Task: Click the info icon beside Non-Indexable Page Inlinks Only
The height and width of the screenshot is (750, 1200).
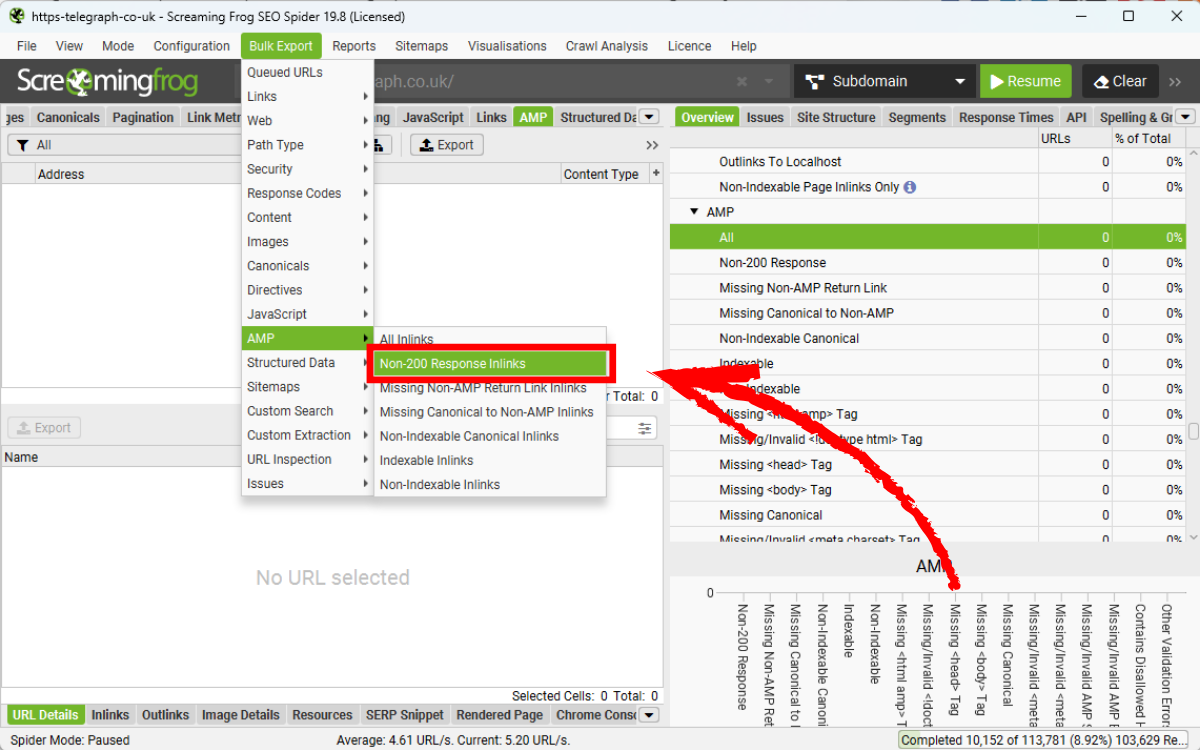Action: 909,187
